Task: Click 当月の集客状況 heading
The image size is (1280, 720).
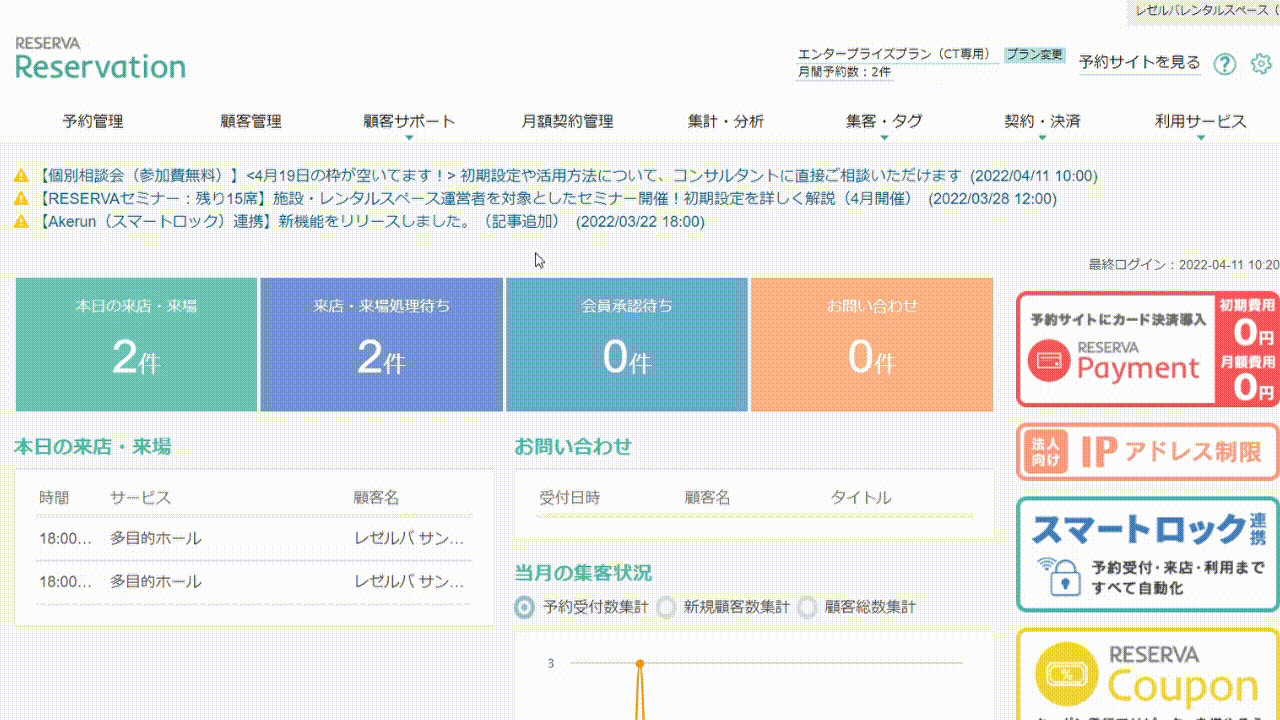Action: [x=583, y=573]
